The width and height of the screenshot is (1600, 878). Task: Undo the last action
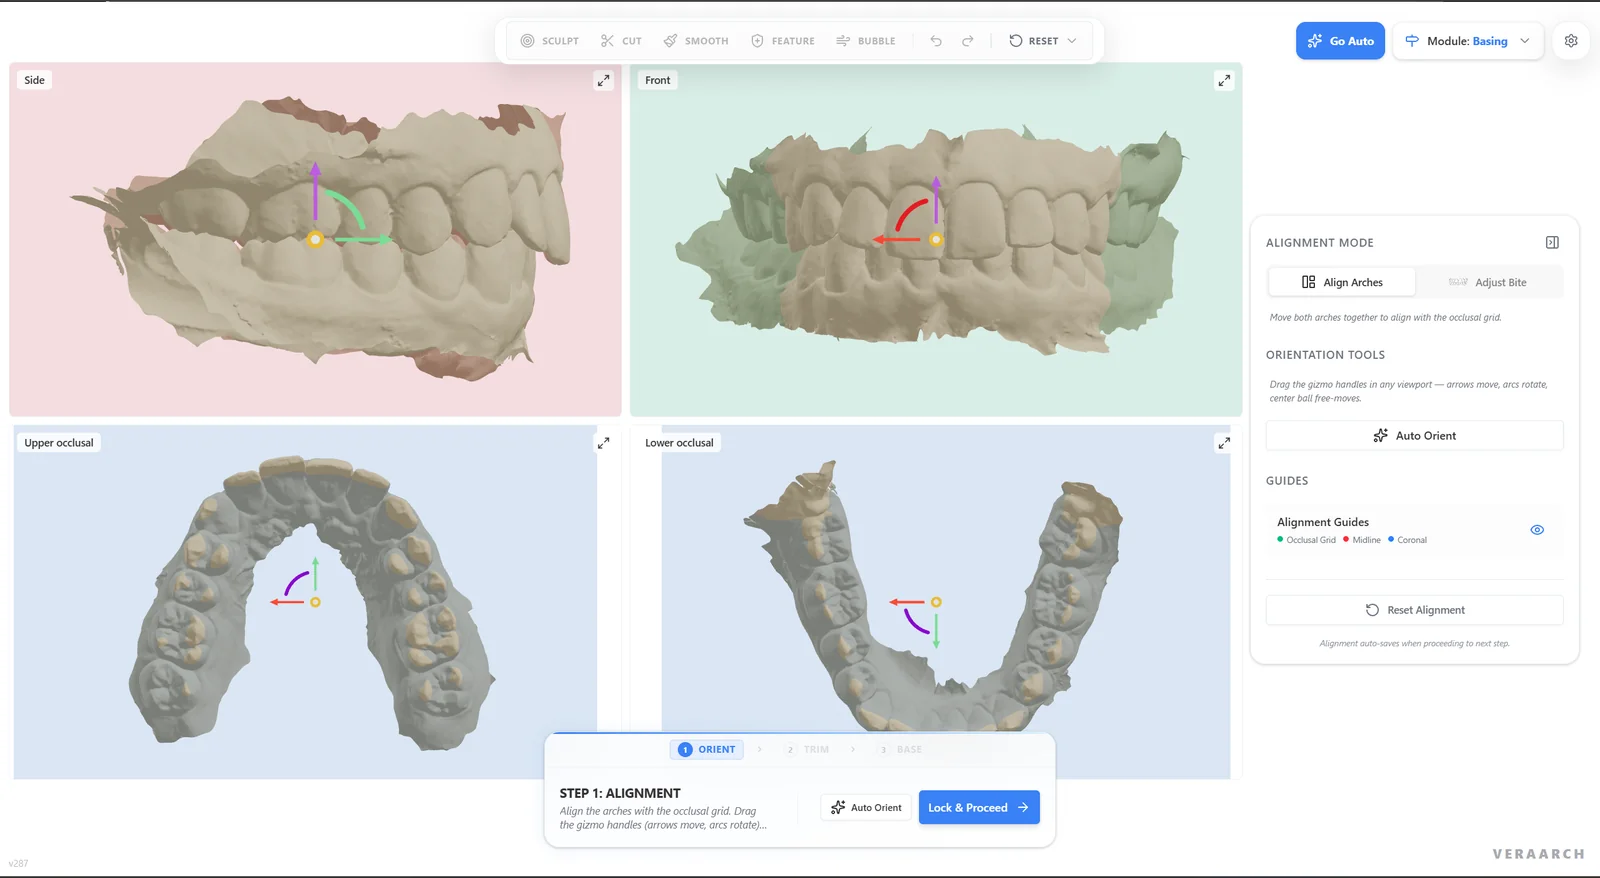click(936, 41)
